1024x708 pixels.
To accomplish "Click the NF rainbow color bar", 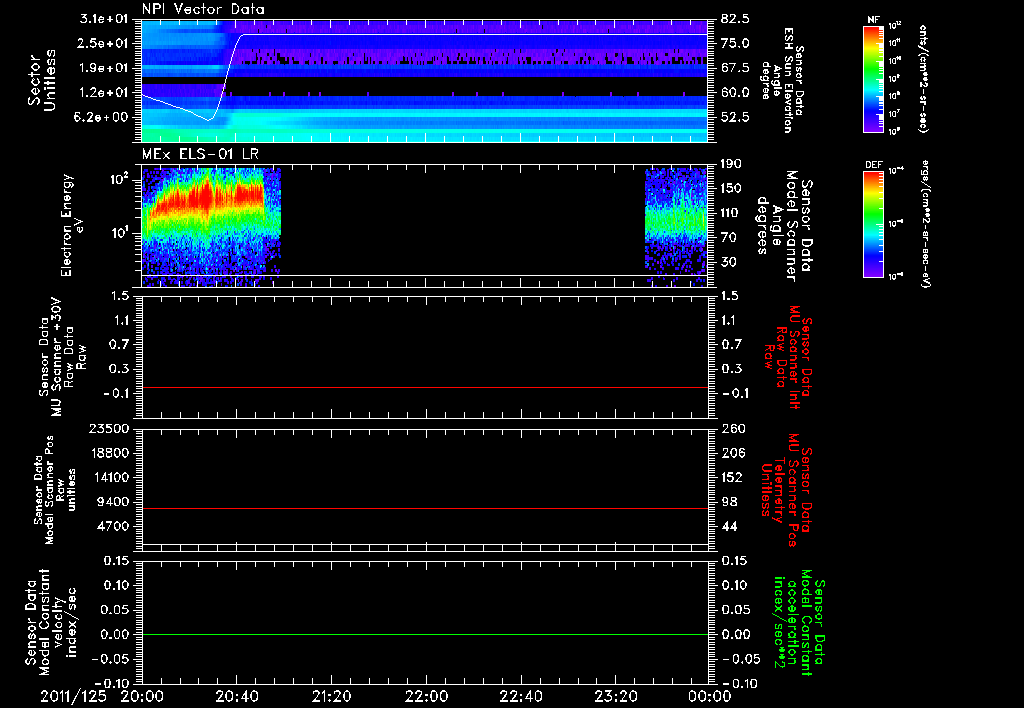I will [x=873, y=79].
